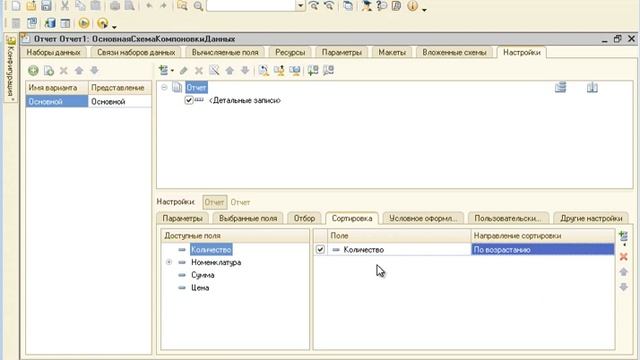Save with the floppy disk icon
The height and width of the screenshot is (360, 640).
tap(46, 6)
